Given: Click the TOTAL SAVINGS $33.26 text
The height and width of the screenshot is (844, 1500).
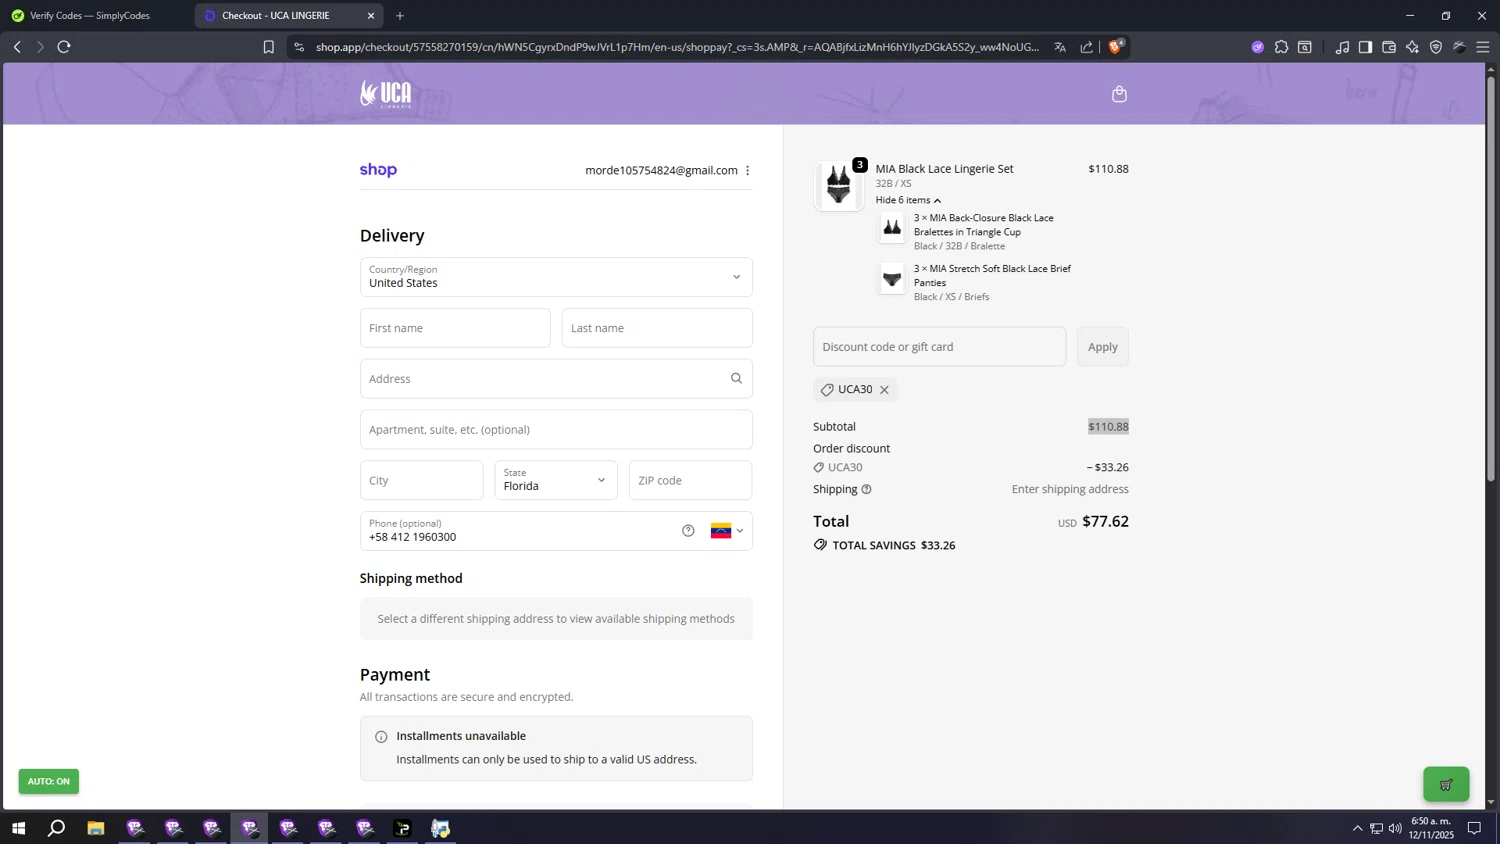Looking at the screenshot, I should [x=893, y=545].
